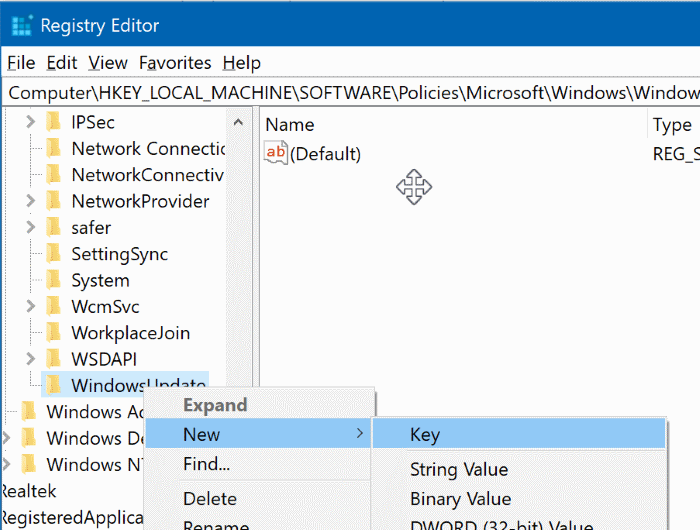
Task: Click the Type column header
Action: (x=672, y=125)
